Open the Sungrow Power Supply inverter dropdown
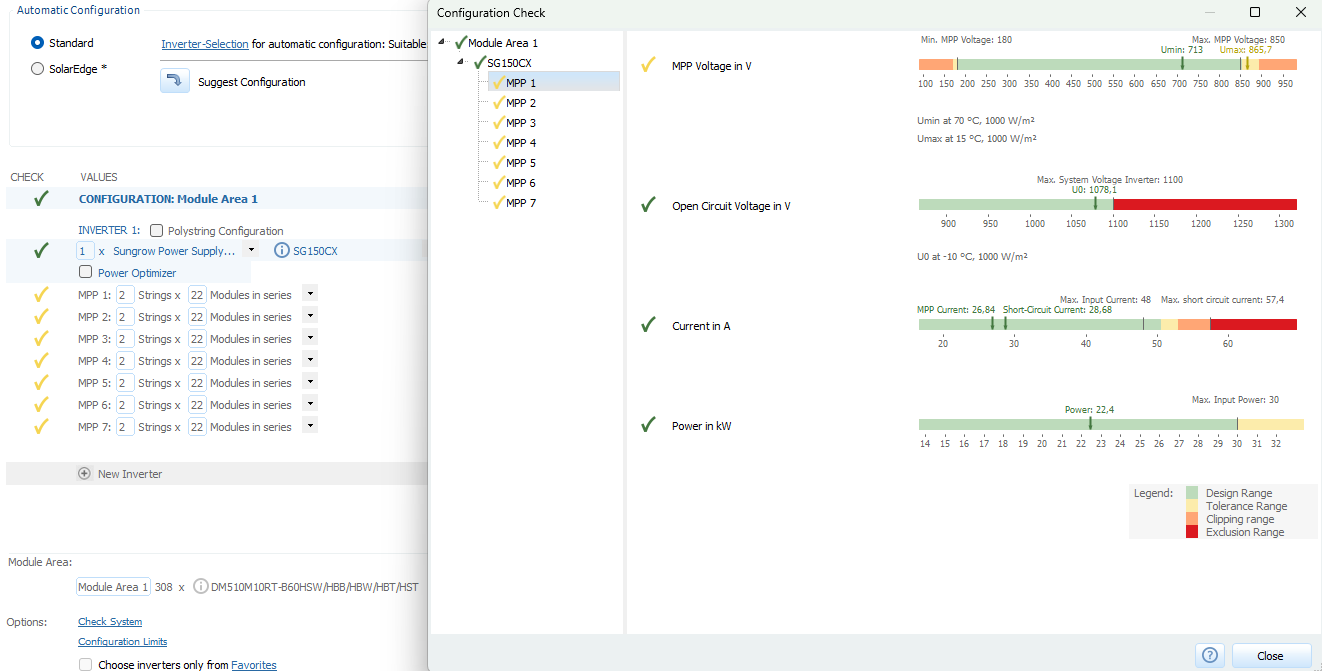 point(251,250)
